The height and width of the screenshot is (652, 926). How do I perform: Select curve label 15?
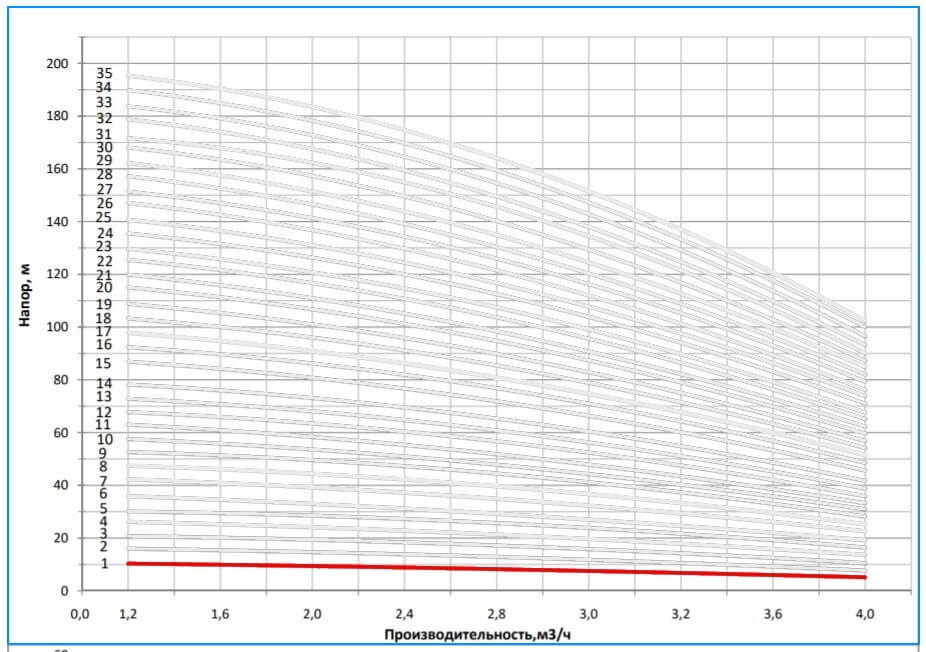(x=104, y=364)
